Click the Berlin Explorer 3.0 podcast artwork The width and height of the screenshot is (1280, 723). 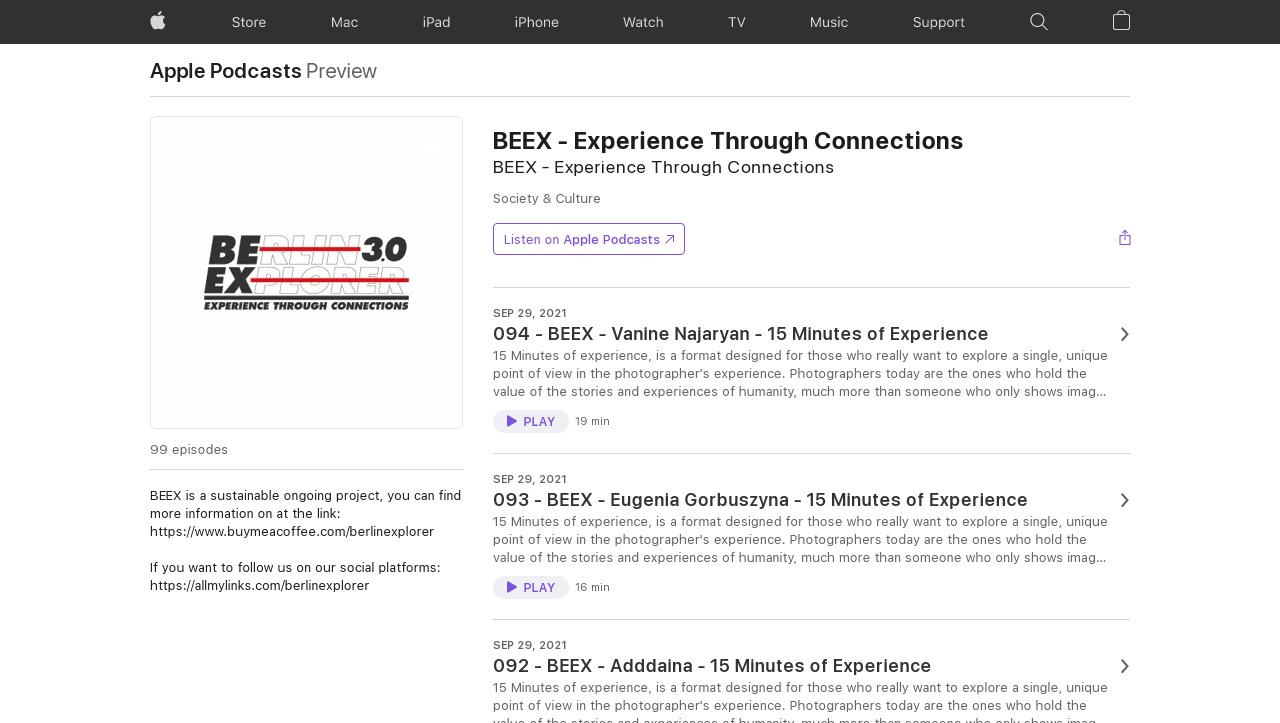coord(306,273)
